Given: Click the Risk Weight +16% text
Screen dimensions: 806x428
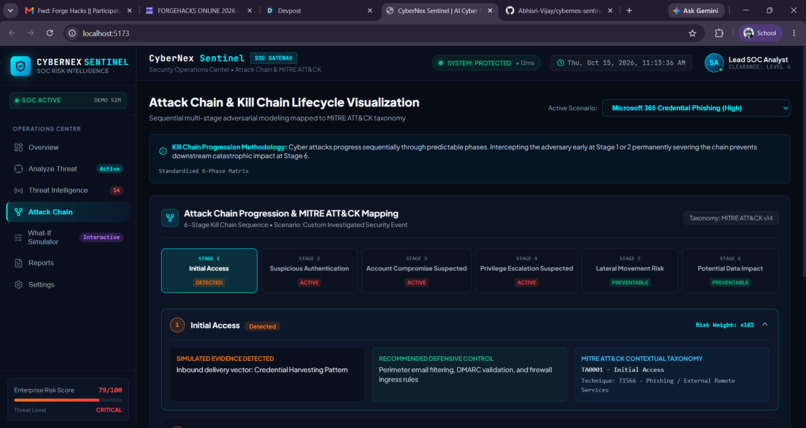Looking at the screenshot, I should coord(725,325).
